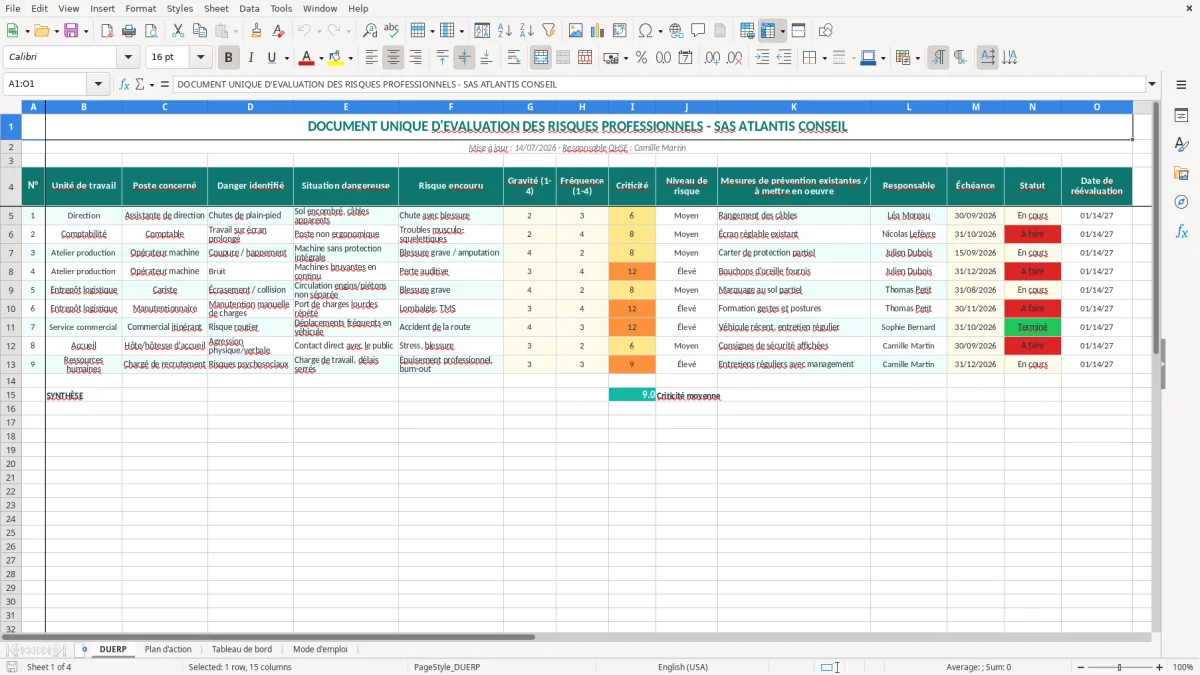This screenshot has width=1200, height=675.
Task: Open the Function Wizard fx icon
Action: 124,84
